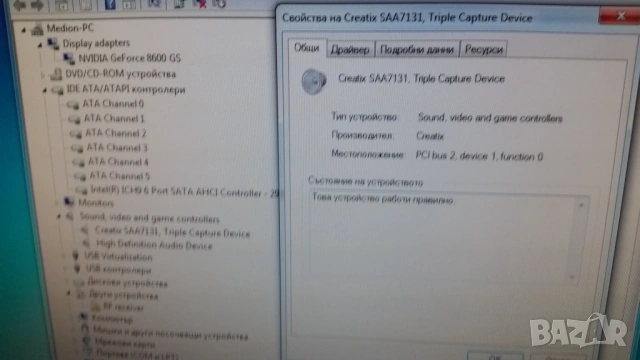Click the icon beside ATA Channel 3
640x360 pixels.
click(x=77, y=148)
